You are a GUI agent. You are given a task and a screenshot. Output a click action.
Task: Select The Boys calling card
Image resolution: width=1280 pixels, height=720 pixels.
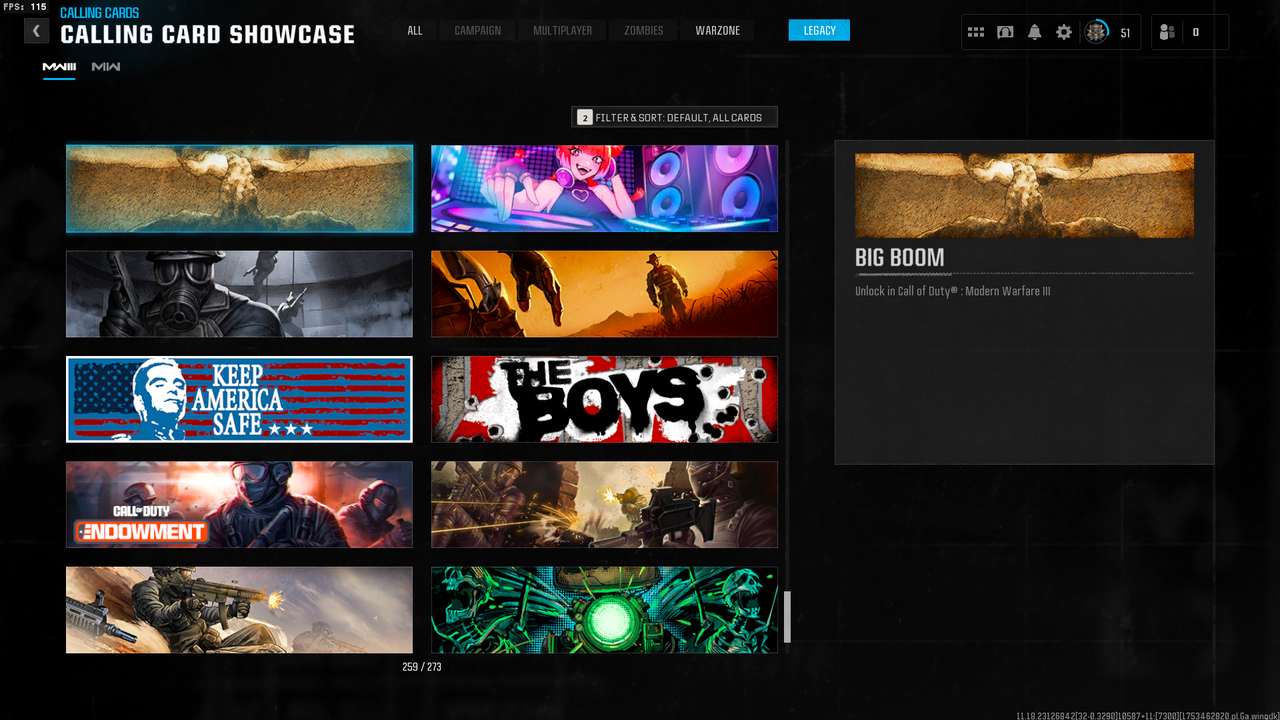(x=604, y=399)
